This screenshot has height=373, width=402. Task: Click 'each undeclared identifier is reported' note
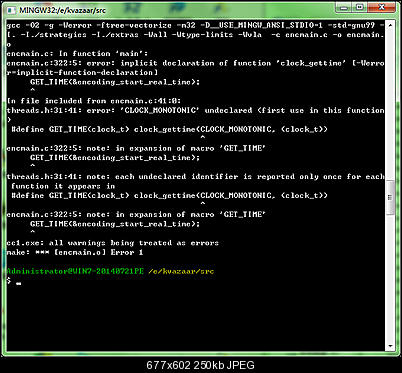point(205,177)
